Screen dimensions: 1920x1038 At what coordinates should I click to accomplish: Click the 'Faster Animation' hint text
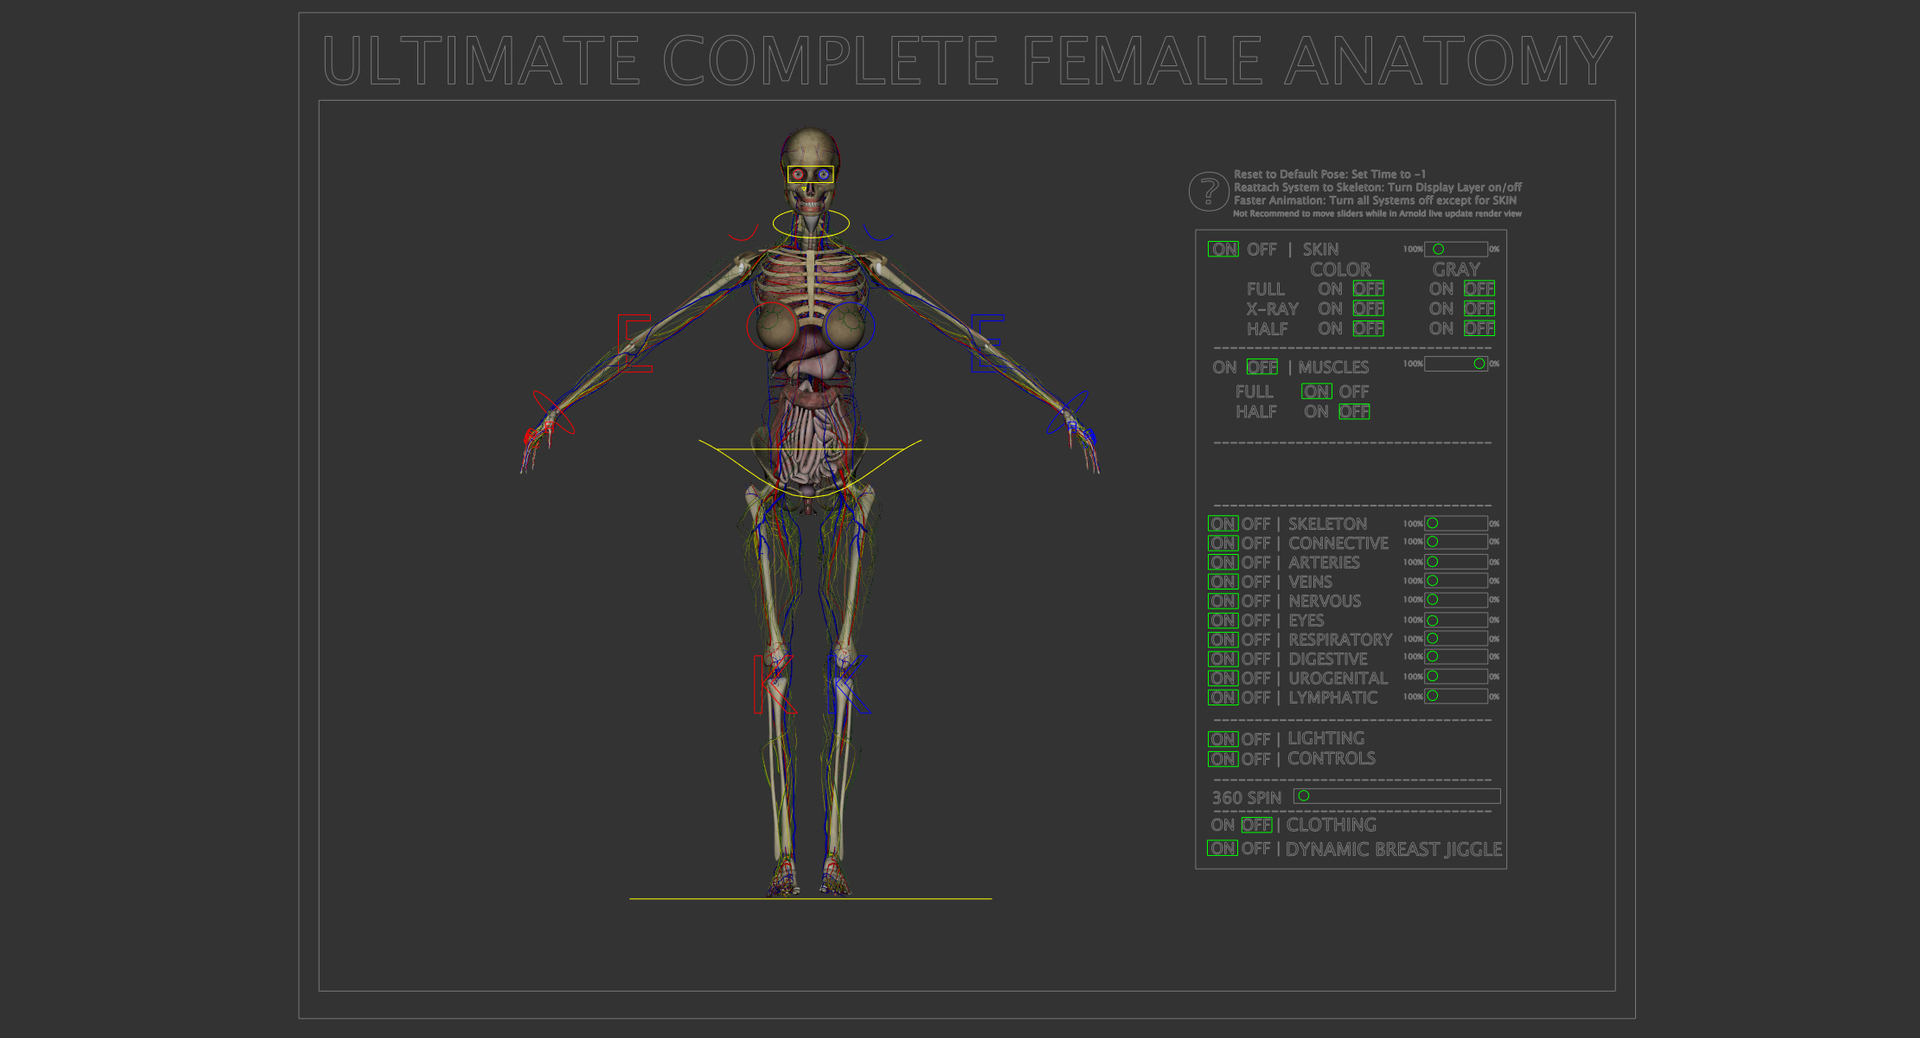[x=1374, y=200]
